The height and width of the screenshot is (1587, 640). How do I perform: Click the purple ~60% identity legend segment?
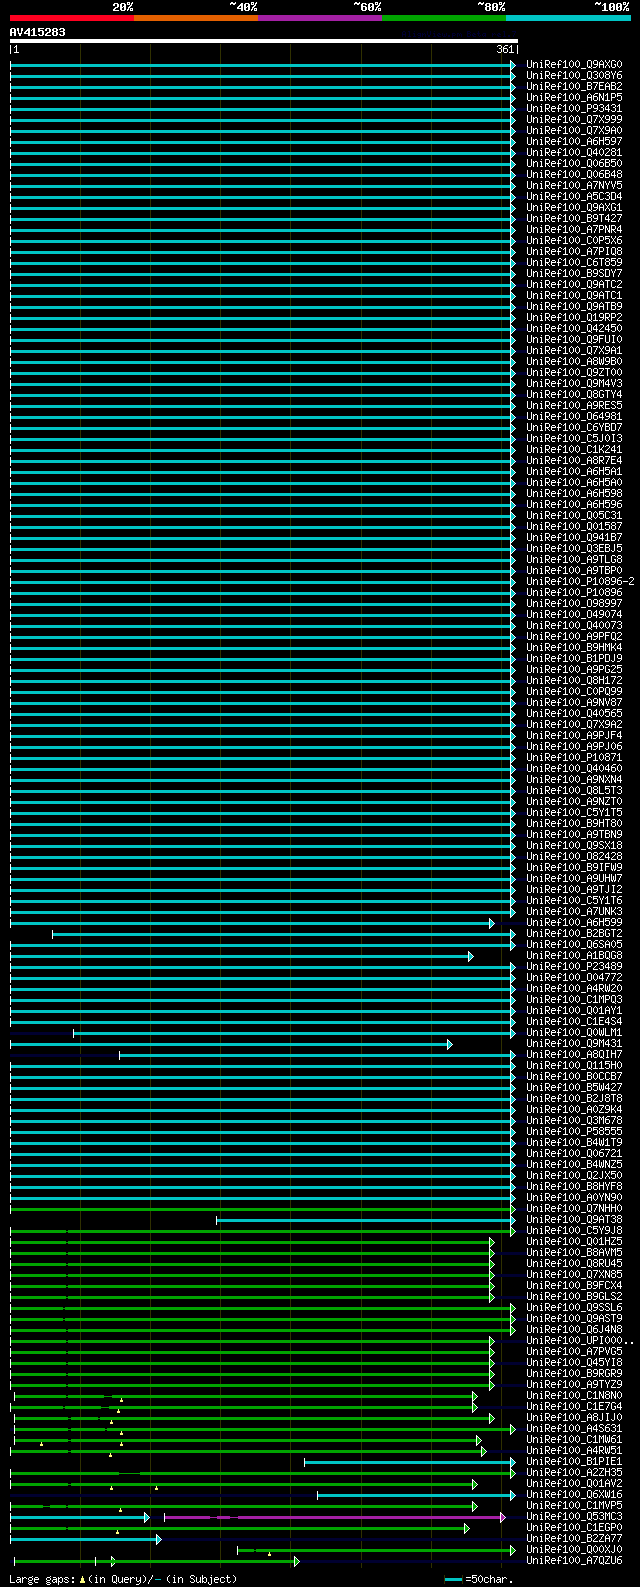click(320, 17)
